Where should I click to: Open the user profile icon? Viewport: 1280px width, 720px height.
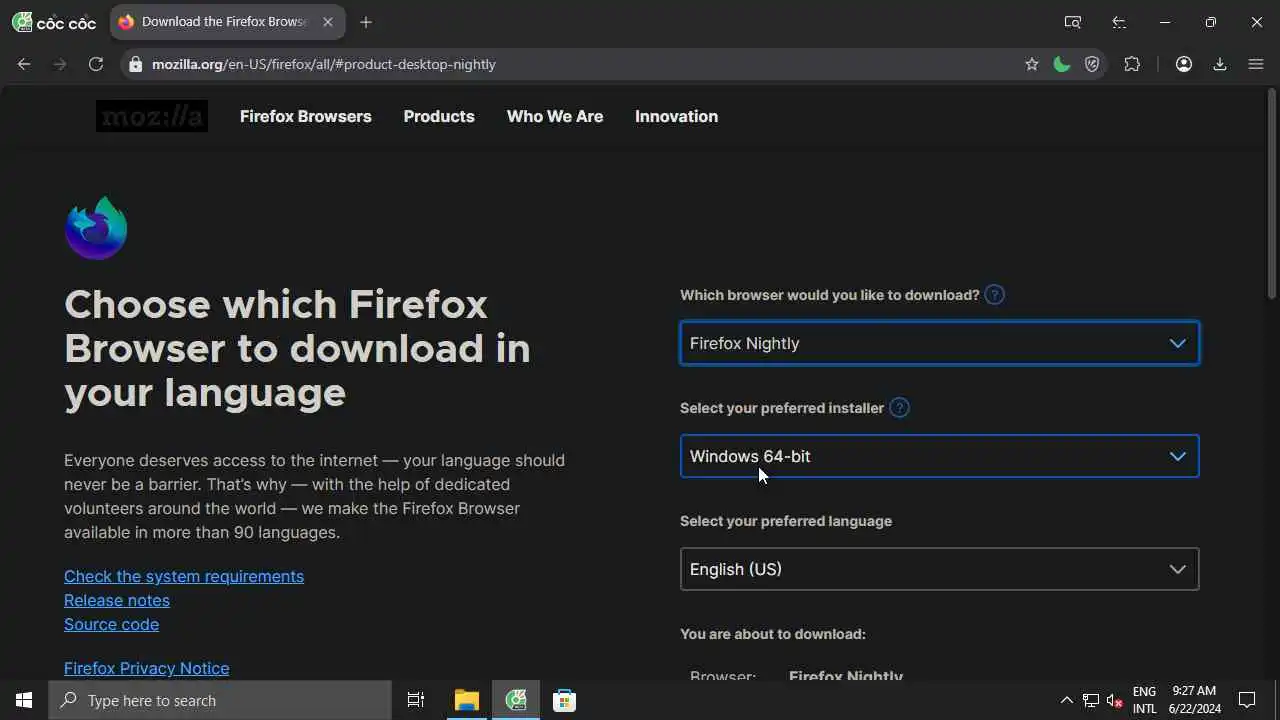tap(1184, 64)
